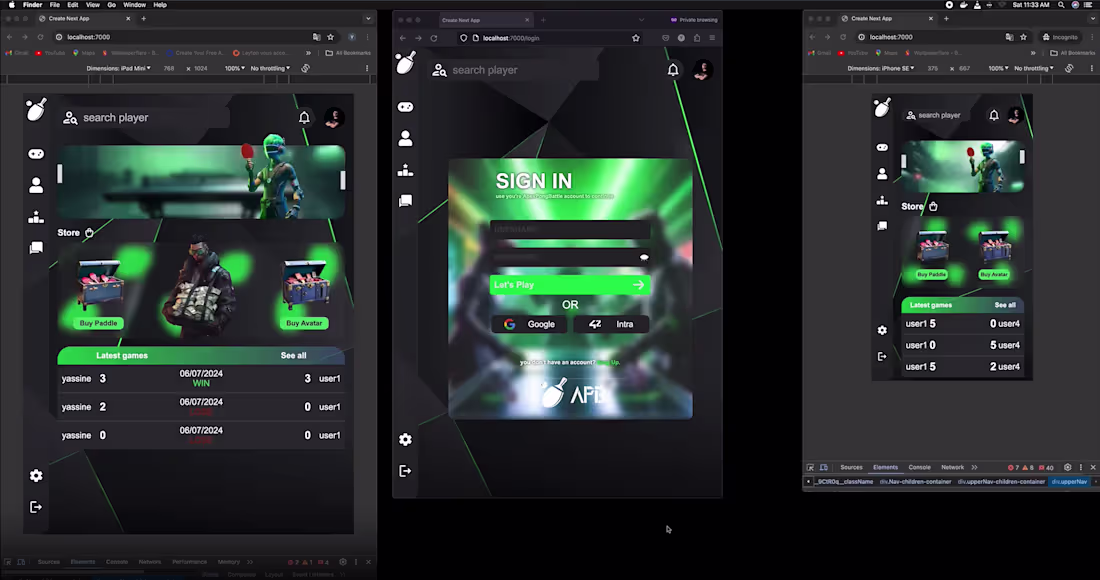Open the leaderboard icon in the login window sidebar
The image size is (1100, 580).
point(405,170)
